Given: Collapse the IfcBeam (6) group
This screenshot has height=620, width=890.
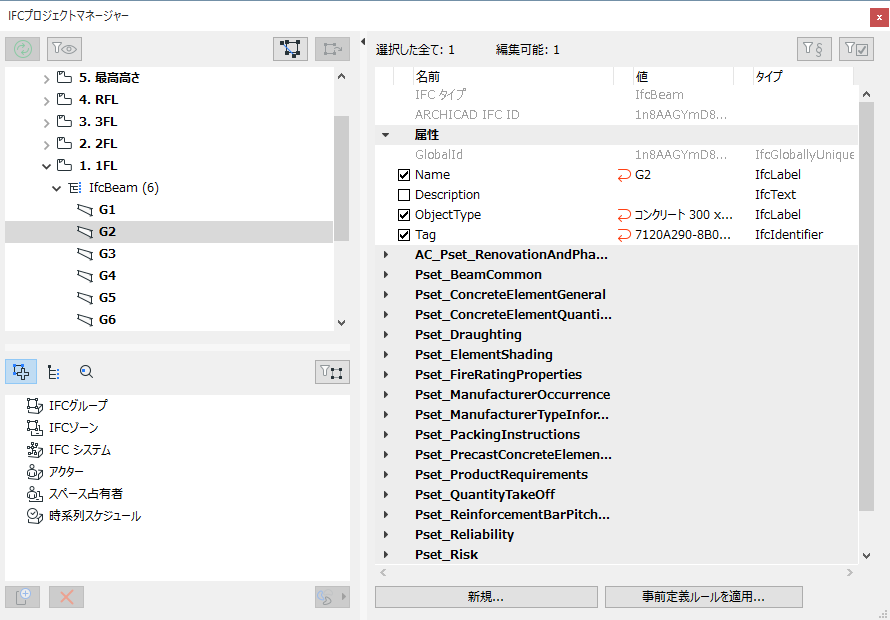Looking at the screenshot, I should pos(56,188).
